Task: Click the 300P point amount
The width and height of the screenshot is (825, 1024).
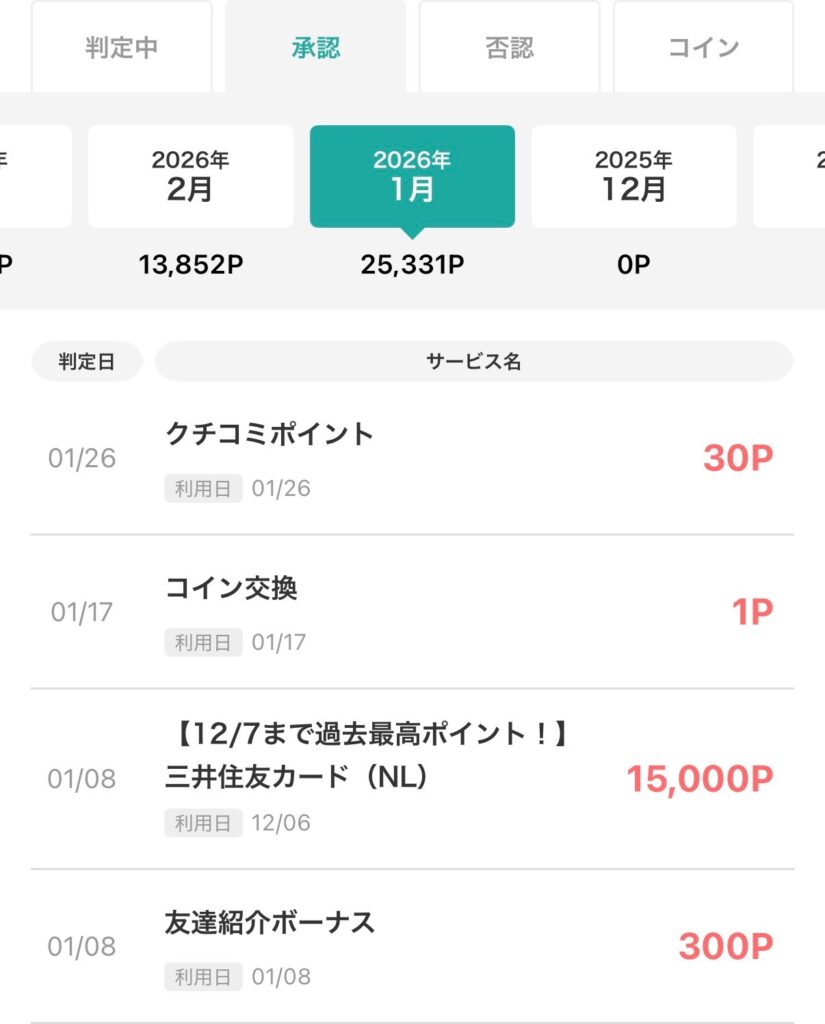Action: (x=725, y=946)
